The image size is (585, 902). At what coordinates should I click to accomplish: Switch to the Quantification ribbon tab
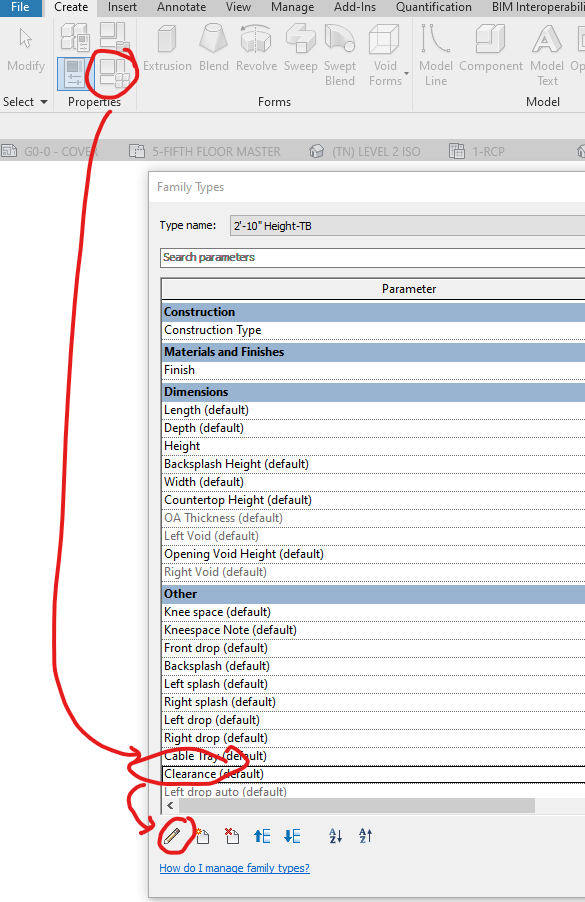click(x=433, y=7)
